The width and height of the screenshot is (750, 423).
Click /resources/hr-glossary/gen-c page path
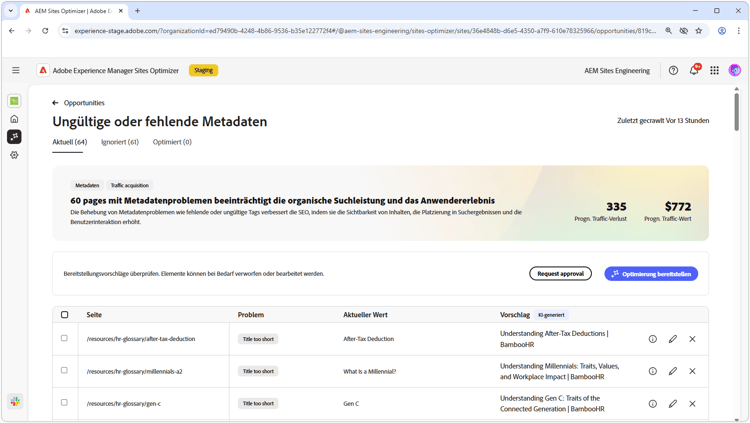(123, 403)
